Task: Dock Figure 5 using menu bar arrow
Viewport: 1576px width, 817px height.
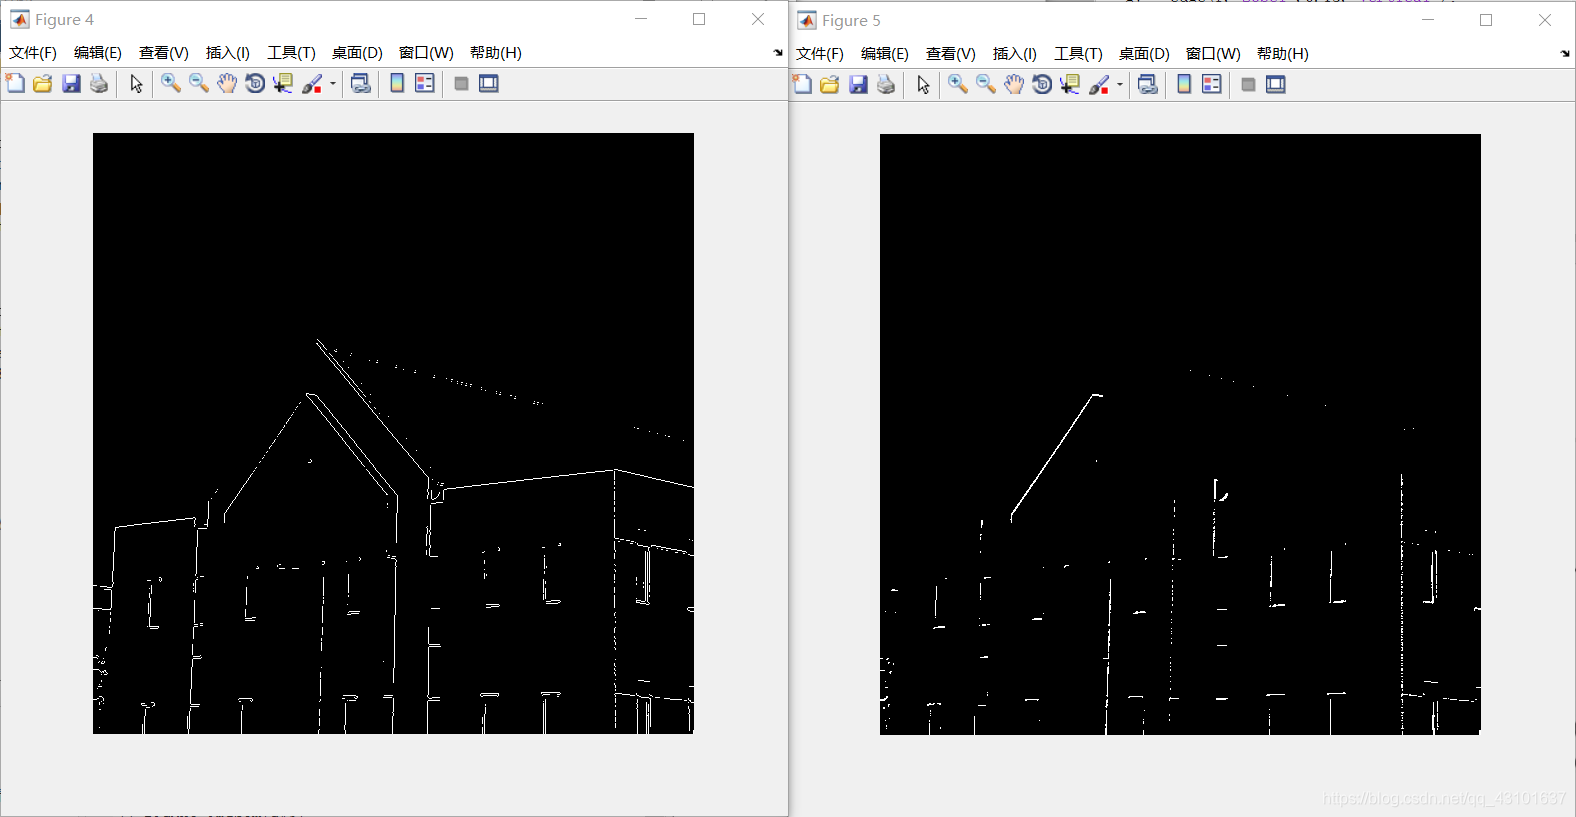Action: click(1565, 54)
